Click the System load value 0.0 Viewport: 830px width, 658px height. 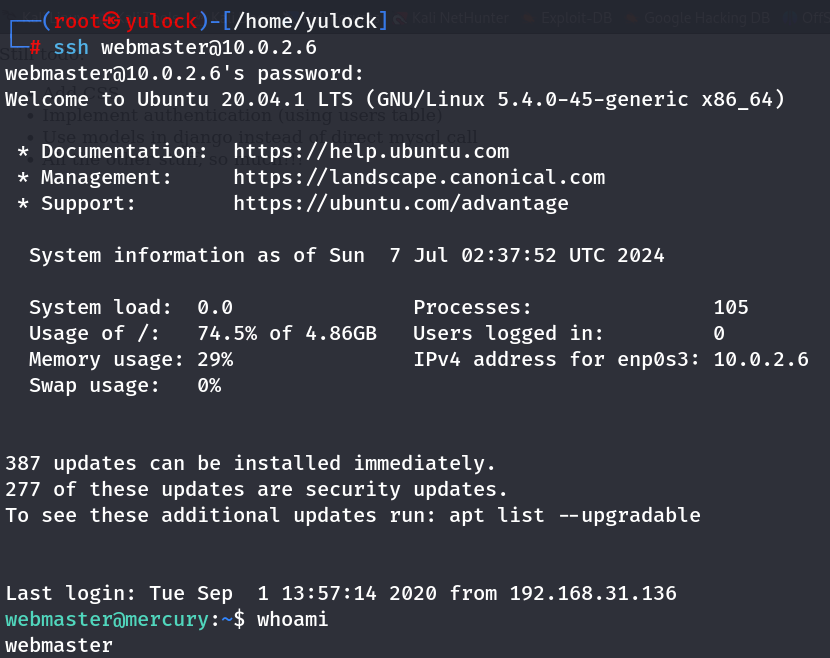215,308
